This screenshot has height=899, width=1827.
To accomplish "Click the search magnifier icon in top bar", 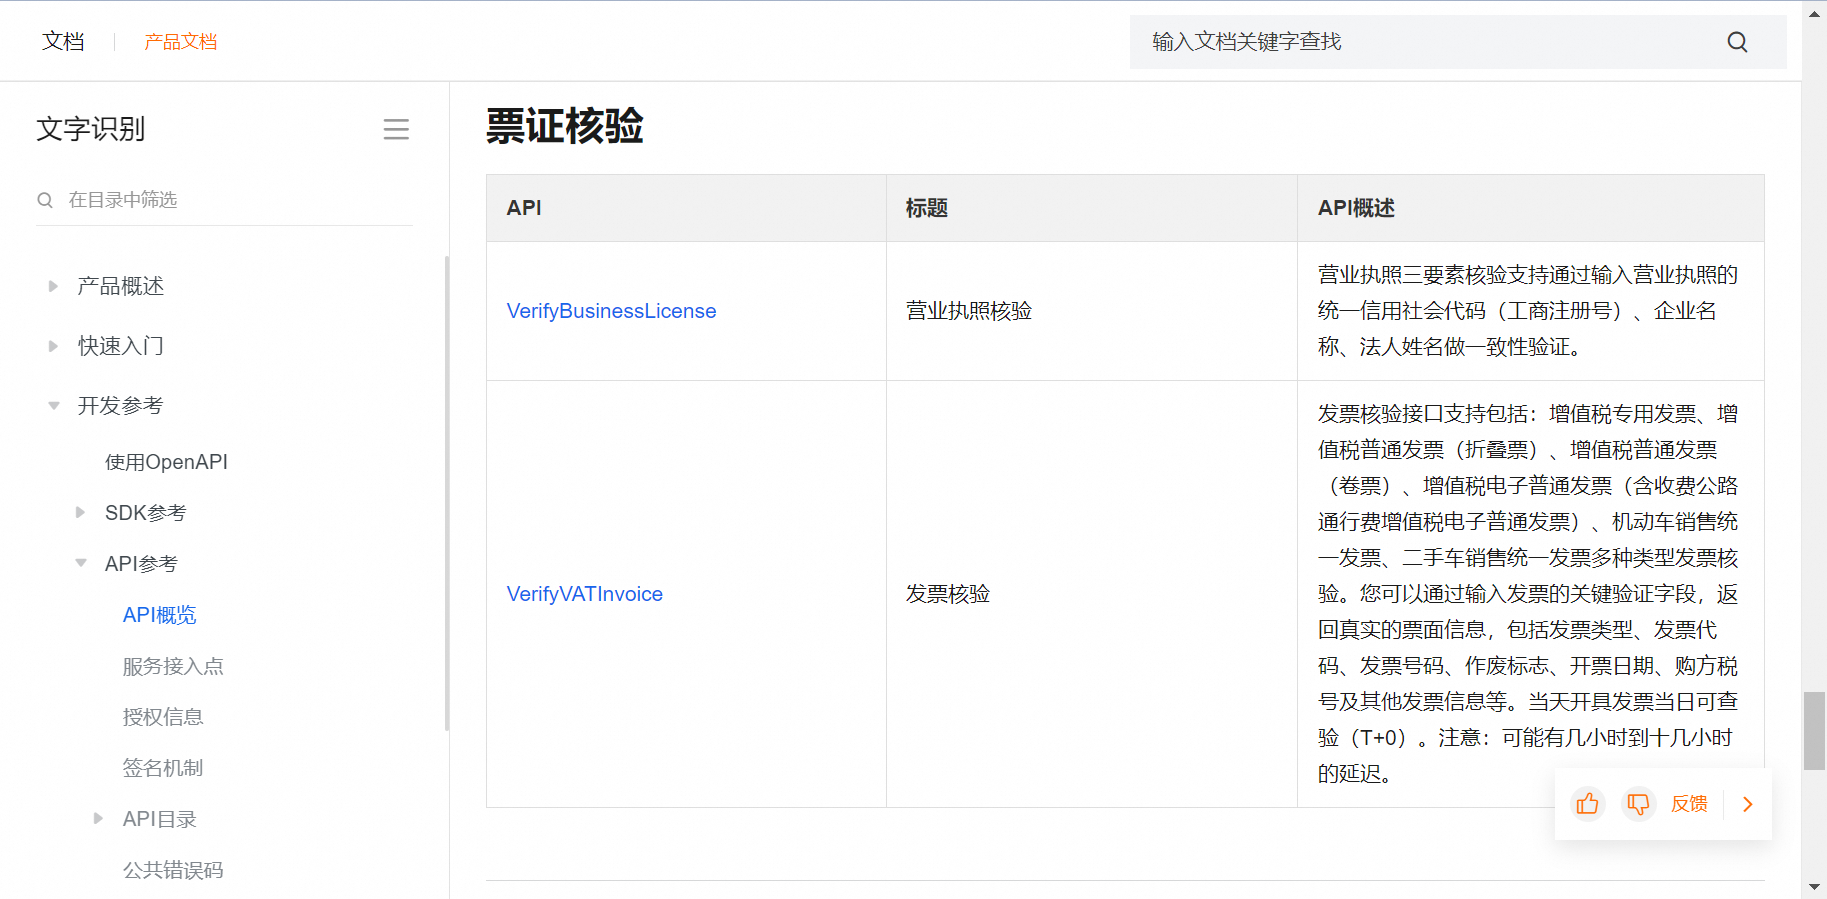I will click(x=1737, y=42).
